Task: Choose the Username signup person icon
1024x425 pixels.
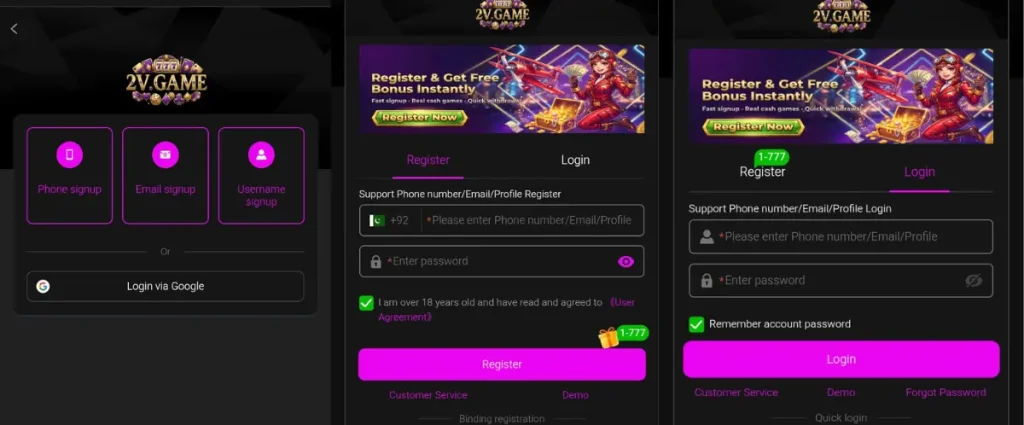Action: 261,155
